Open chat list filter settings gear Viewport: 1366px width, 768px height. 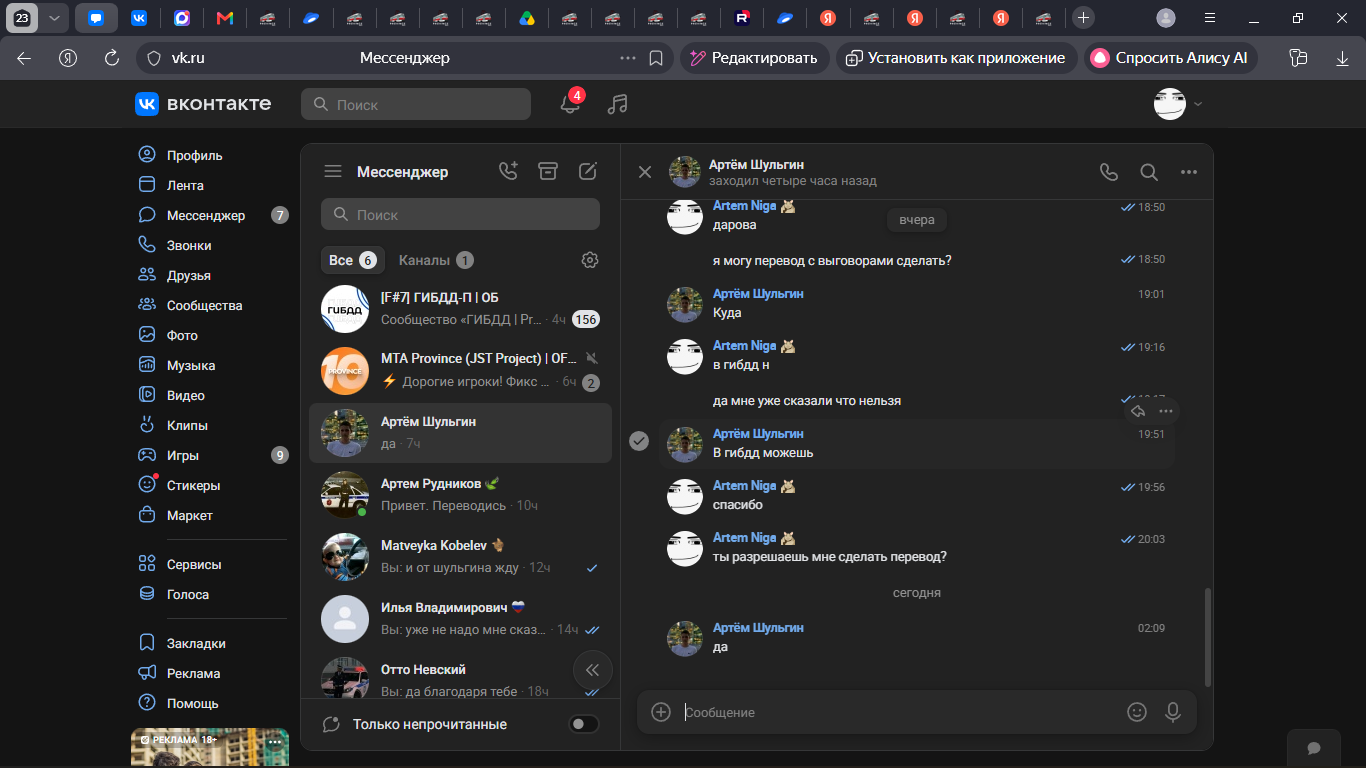click(590, 260)
